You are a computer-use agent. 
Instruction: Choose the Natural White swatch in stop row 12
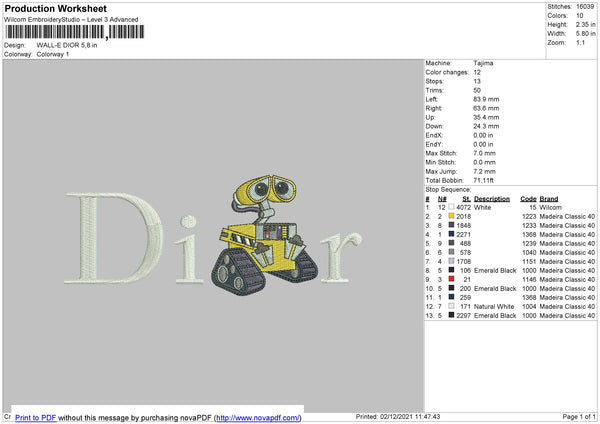click(x=451, y=306)
